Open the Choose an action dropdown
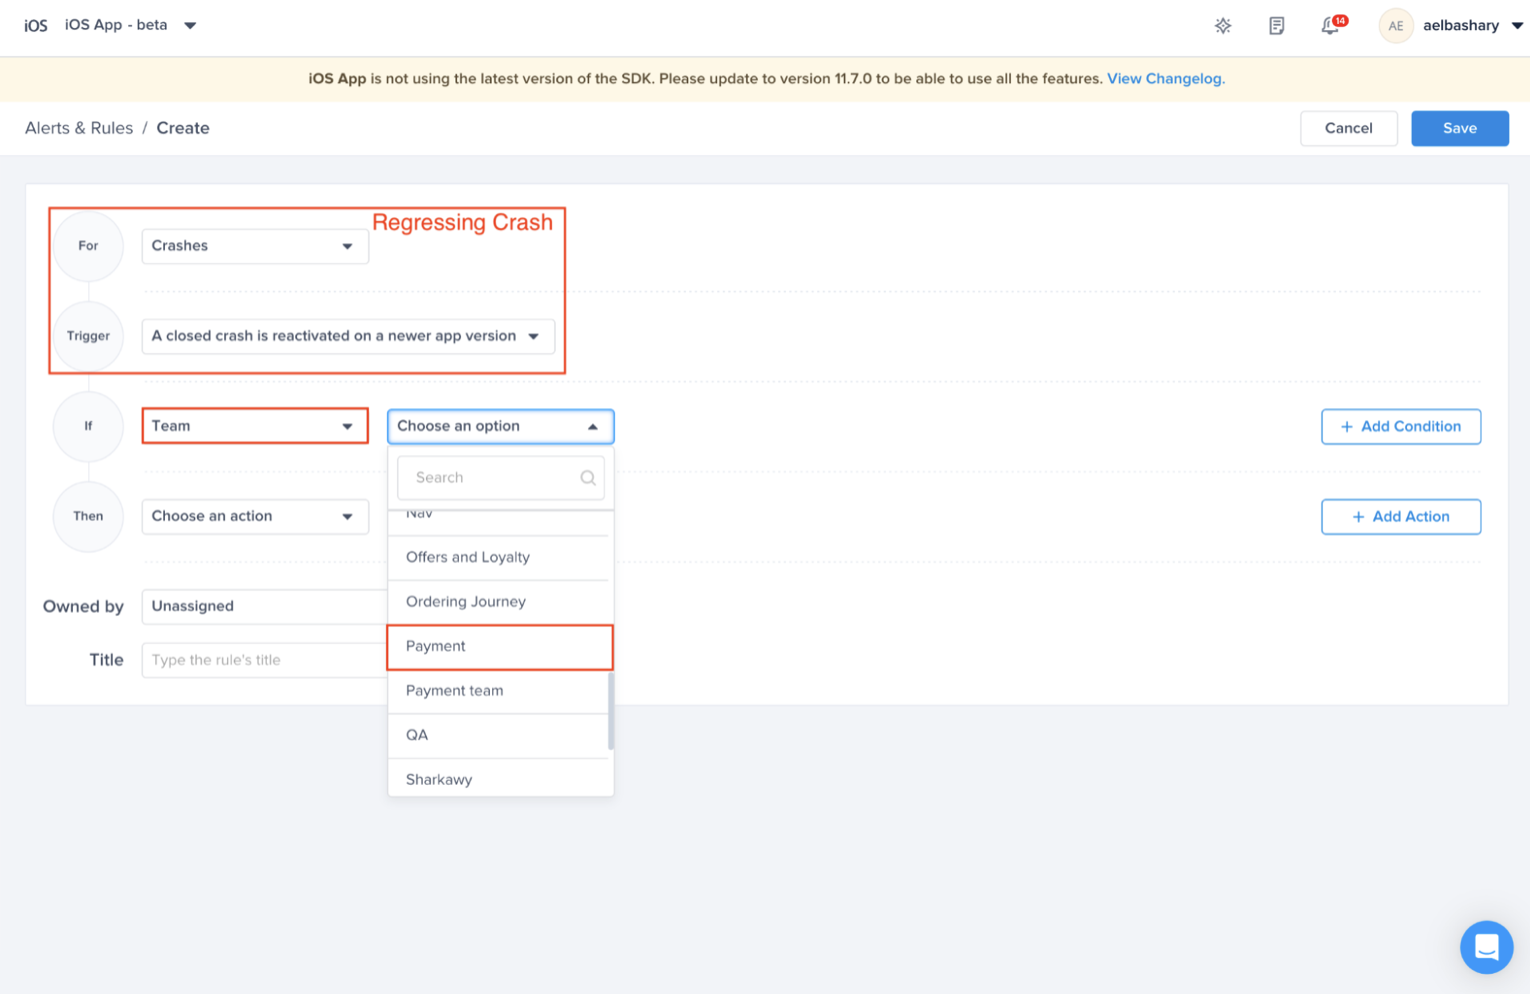The width and height of the screenshot is (1530, 994). [x=254, y=517]
